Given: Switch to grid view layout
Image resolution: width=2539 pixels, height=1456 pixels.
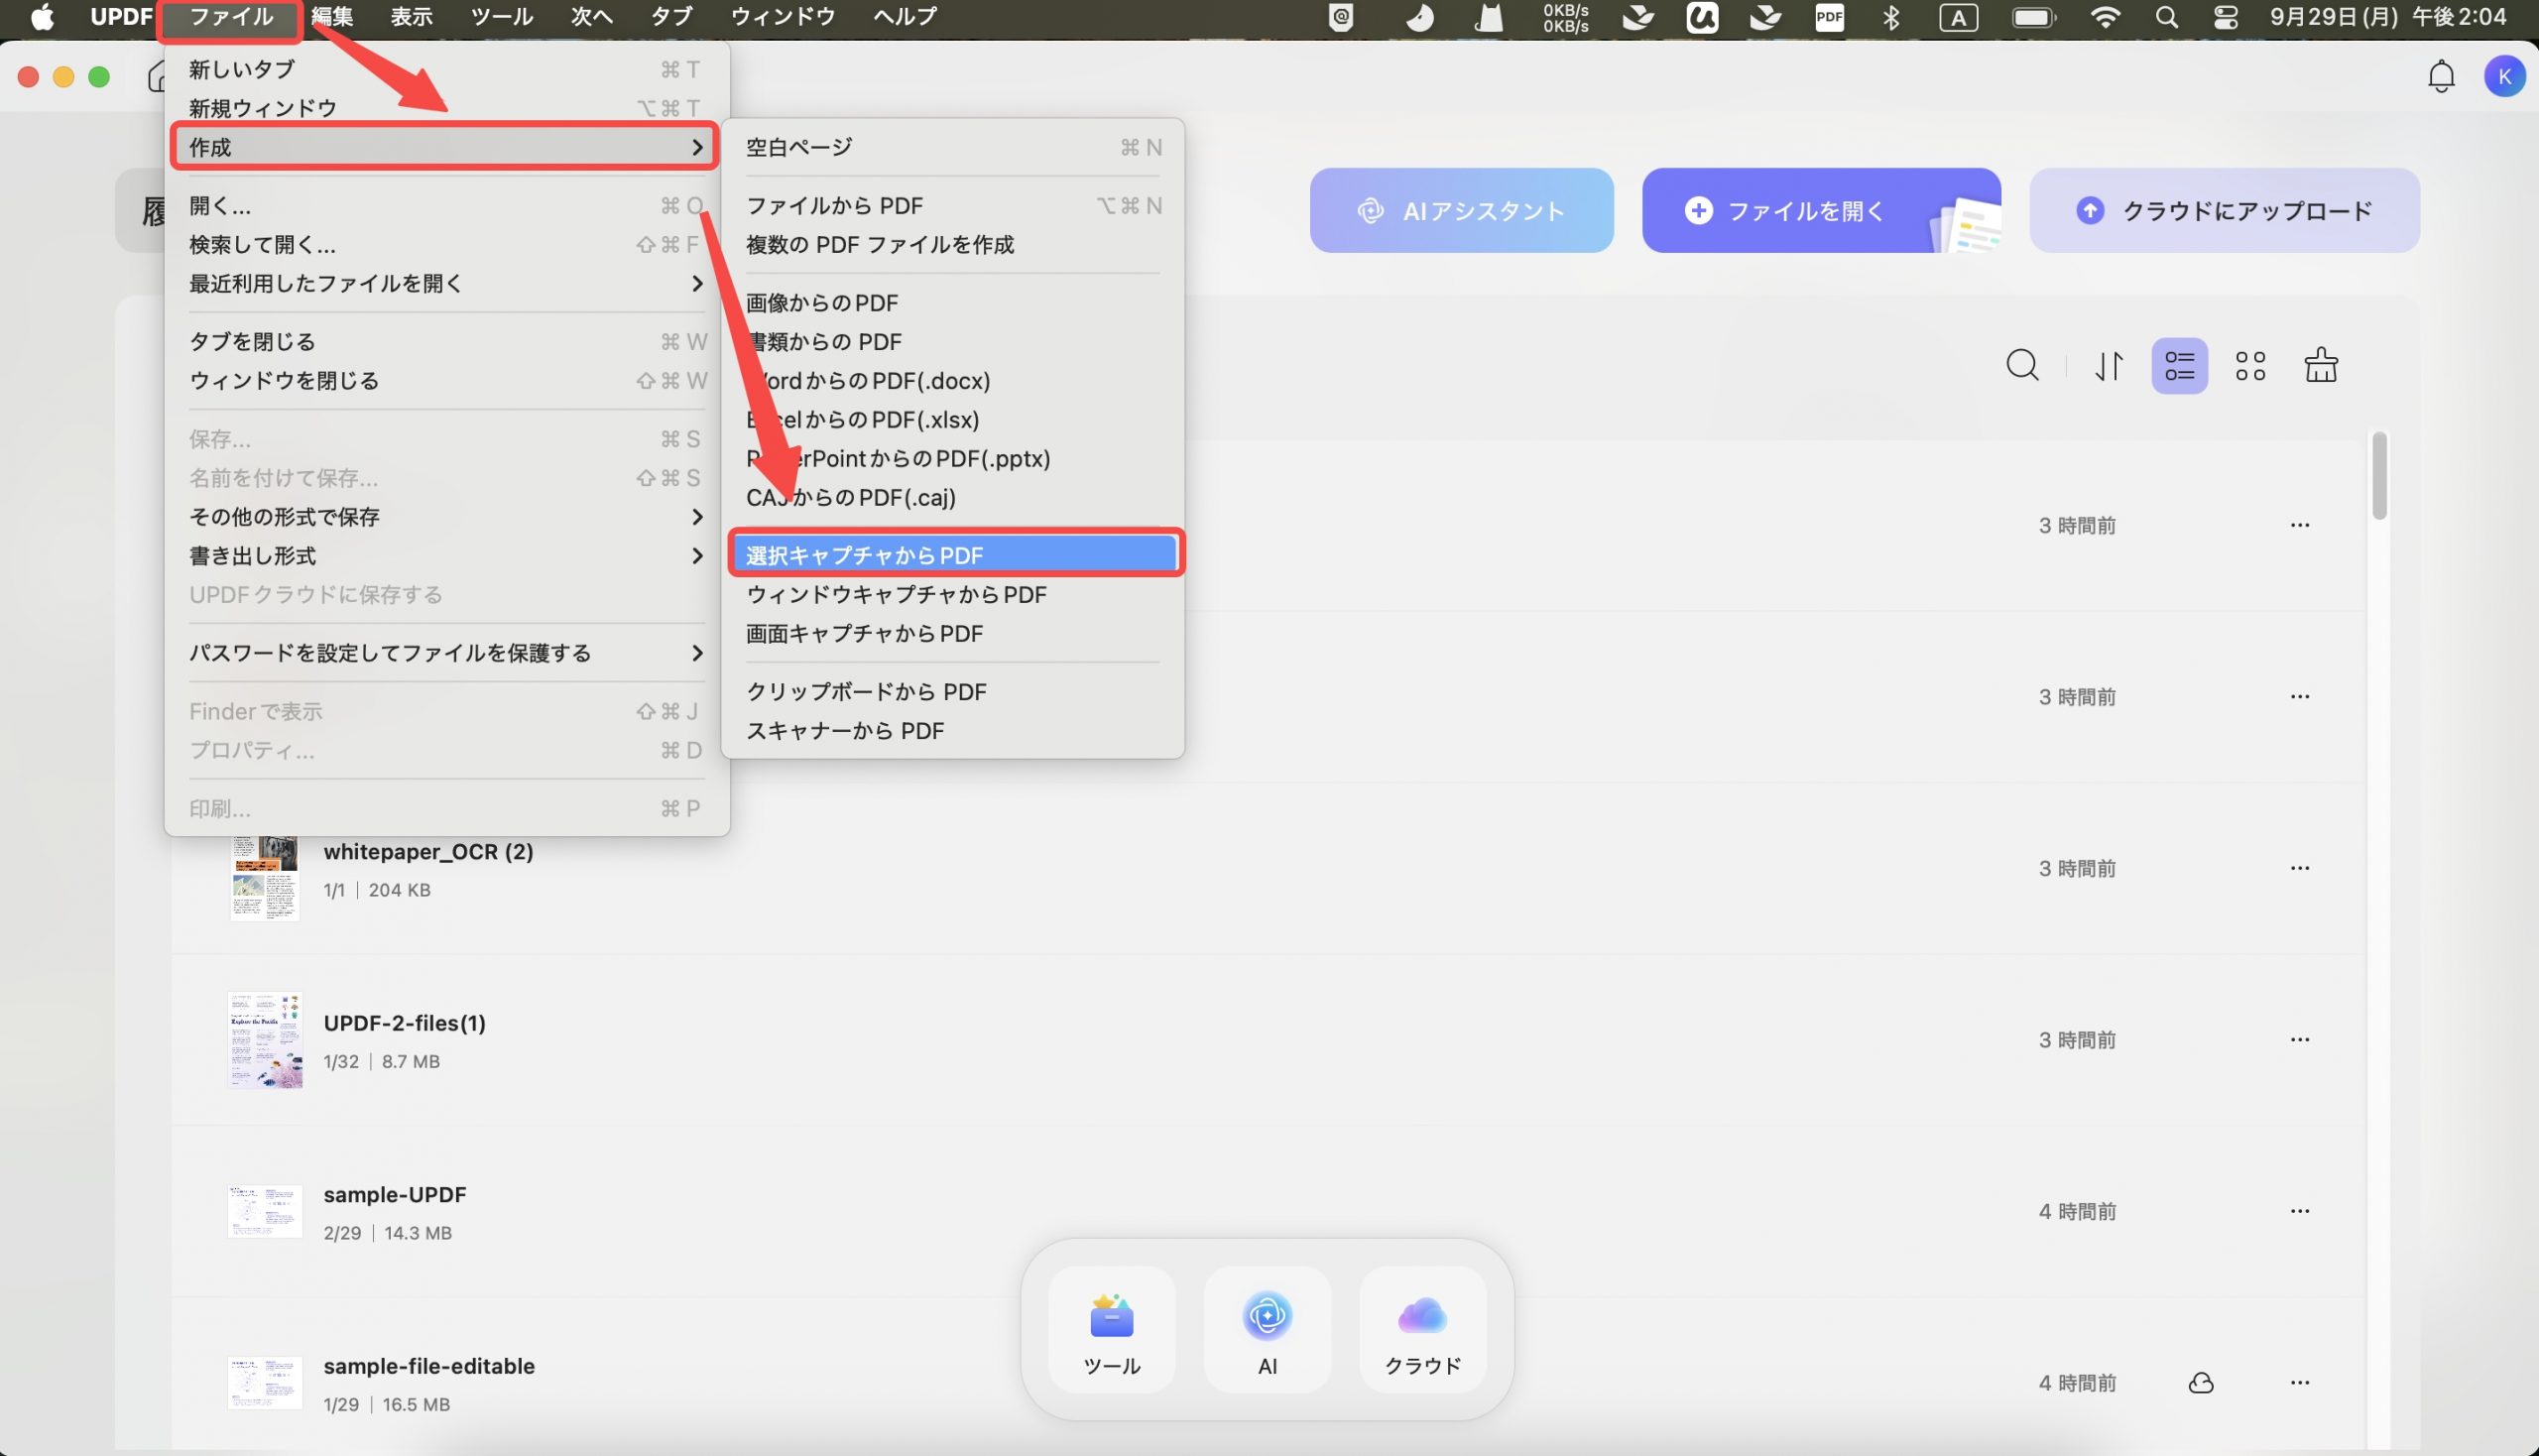Looking at the screenshot, I should [x=2250, y=366].
